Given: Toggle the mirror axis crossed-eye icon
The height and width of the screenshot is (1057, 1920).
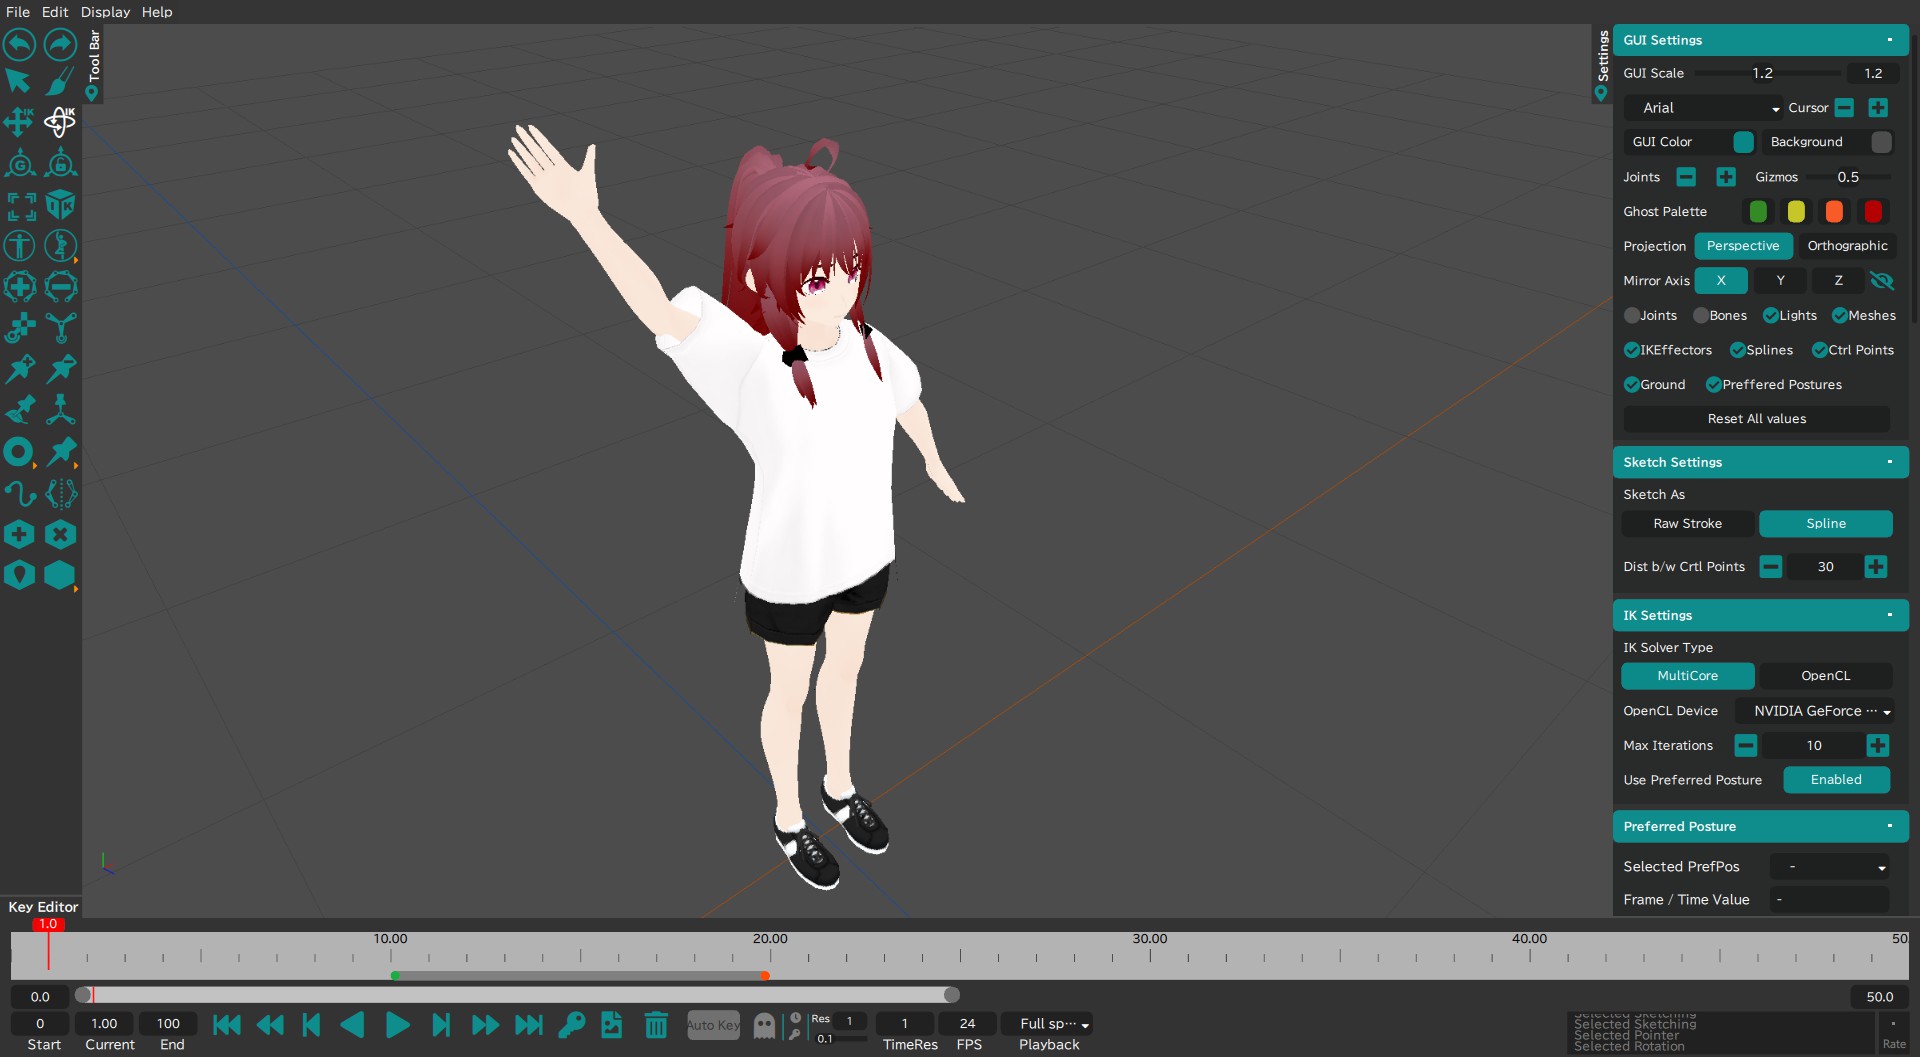Looking at the screenshot, I should point(1882,281).
